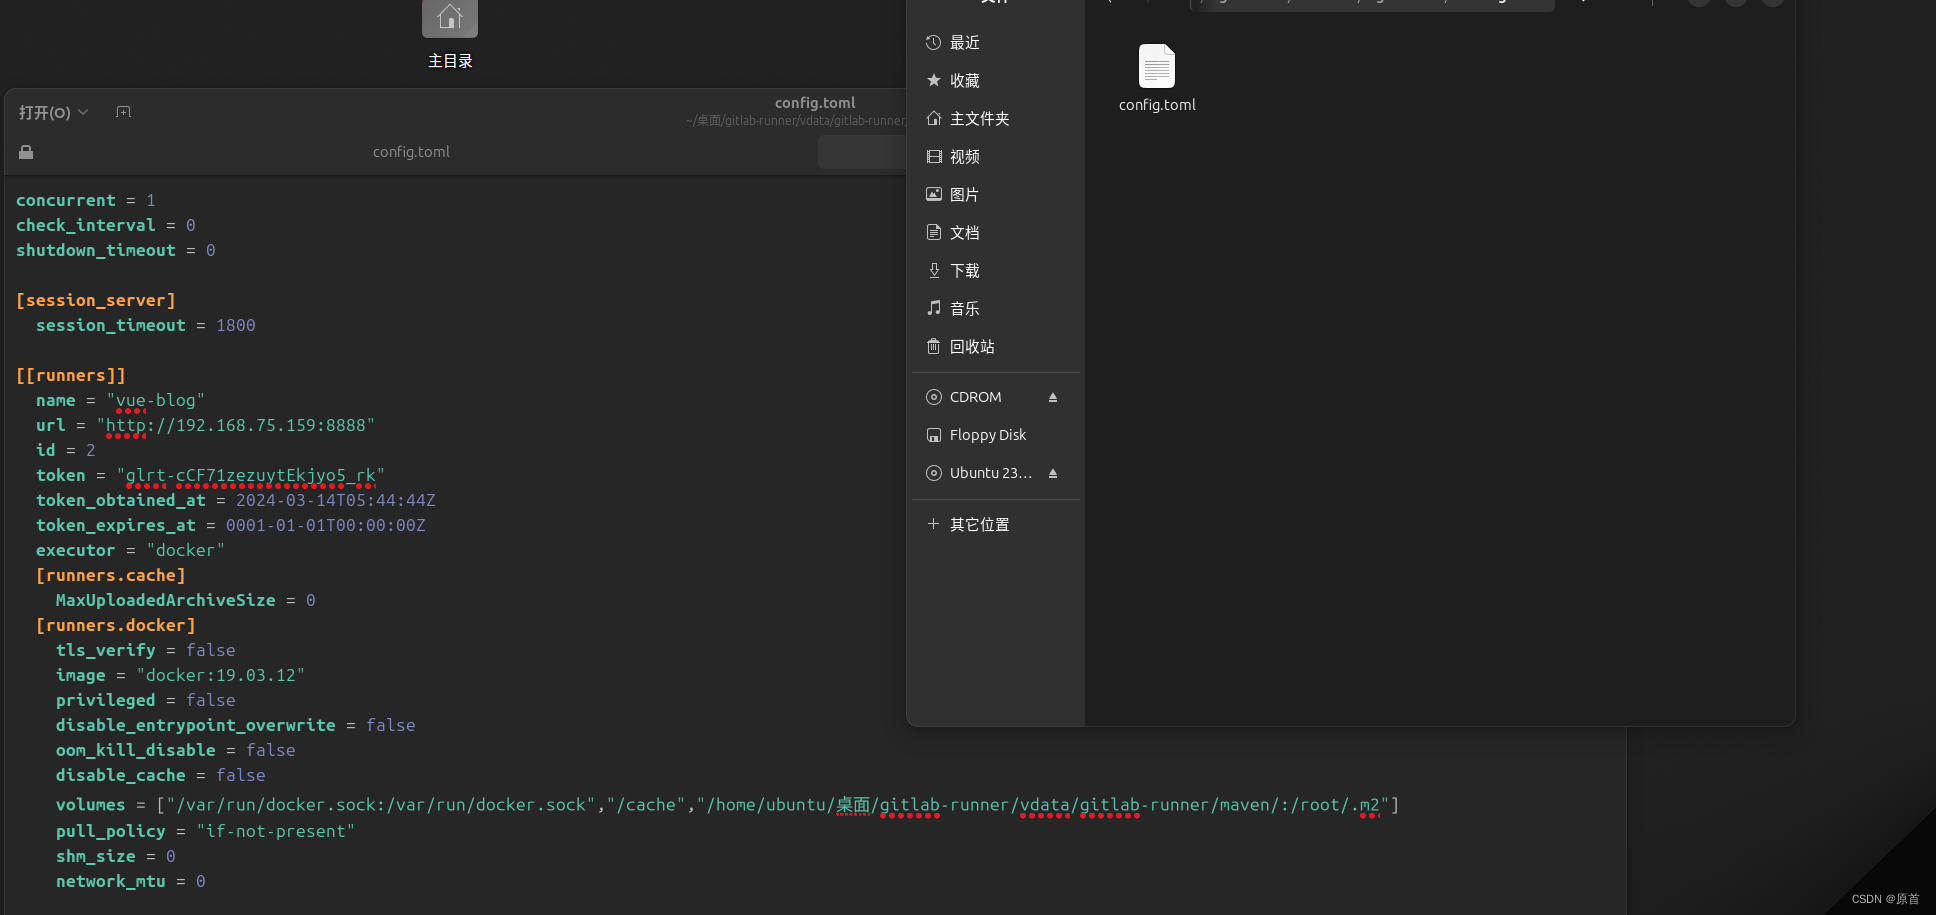
Task: Click the network_mtu = 0 line
Action: (x=131, y=881)
